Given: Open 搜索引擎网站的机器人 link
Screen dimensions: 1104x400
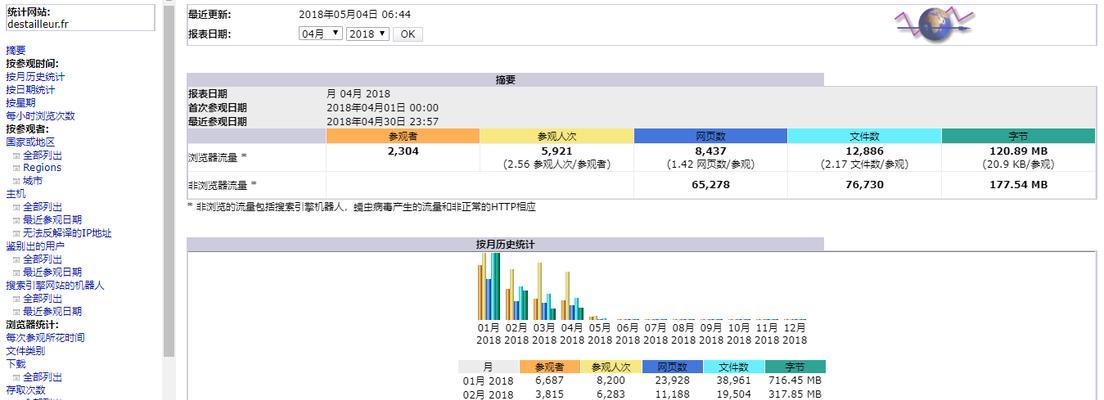Looking at the screenshot, I should (55, 285).
